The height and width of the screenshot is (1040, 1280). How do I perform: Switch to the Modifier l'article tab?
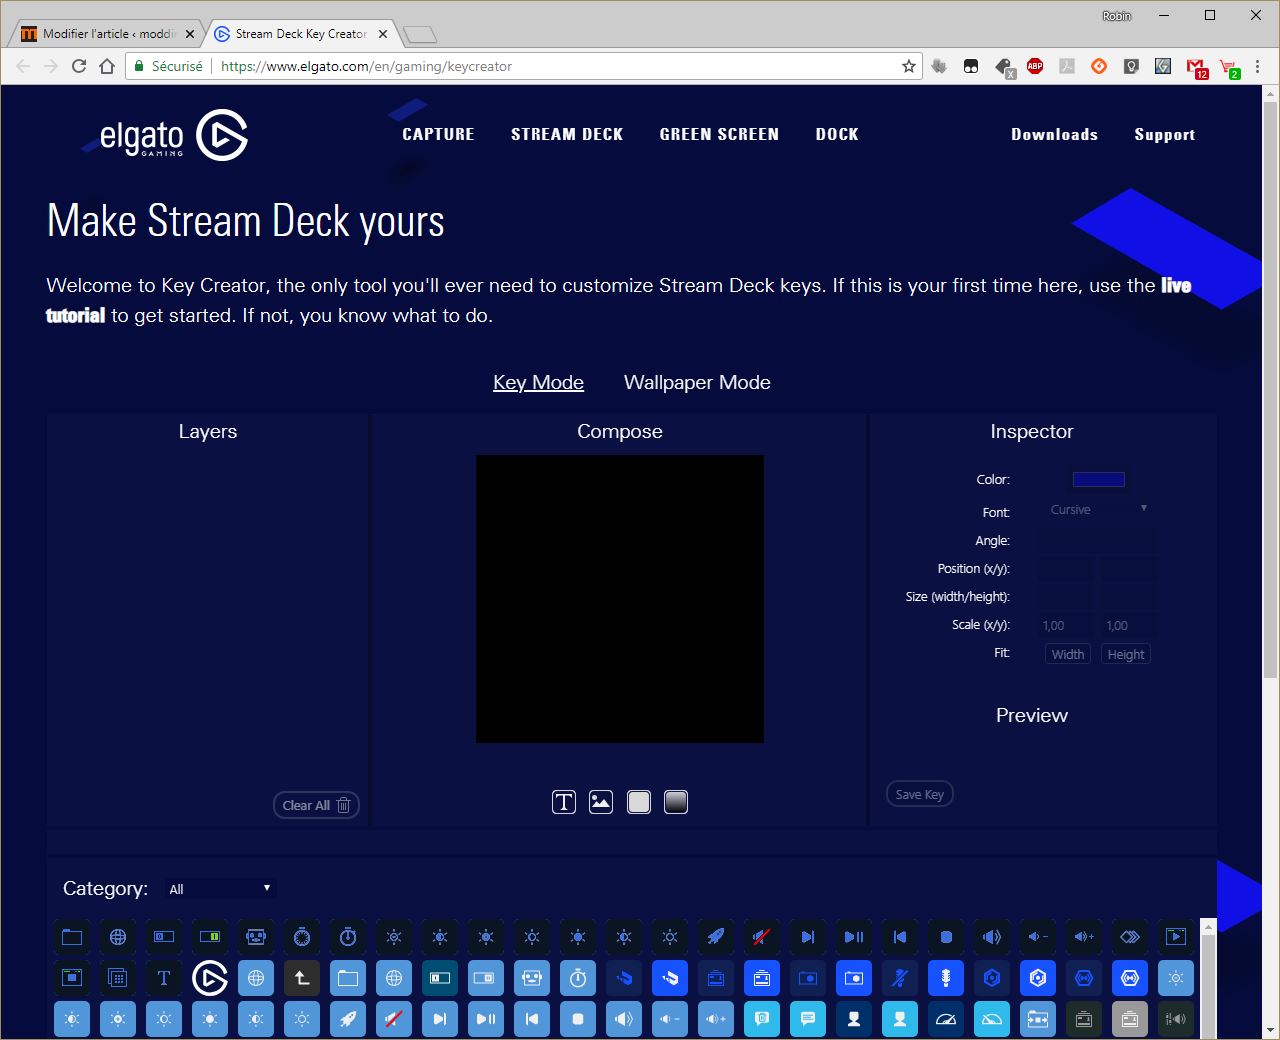click(x=107, y=33)
